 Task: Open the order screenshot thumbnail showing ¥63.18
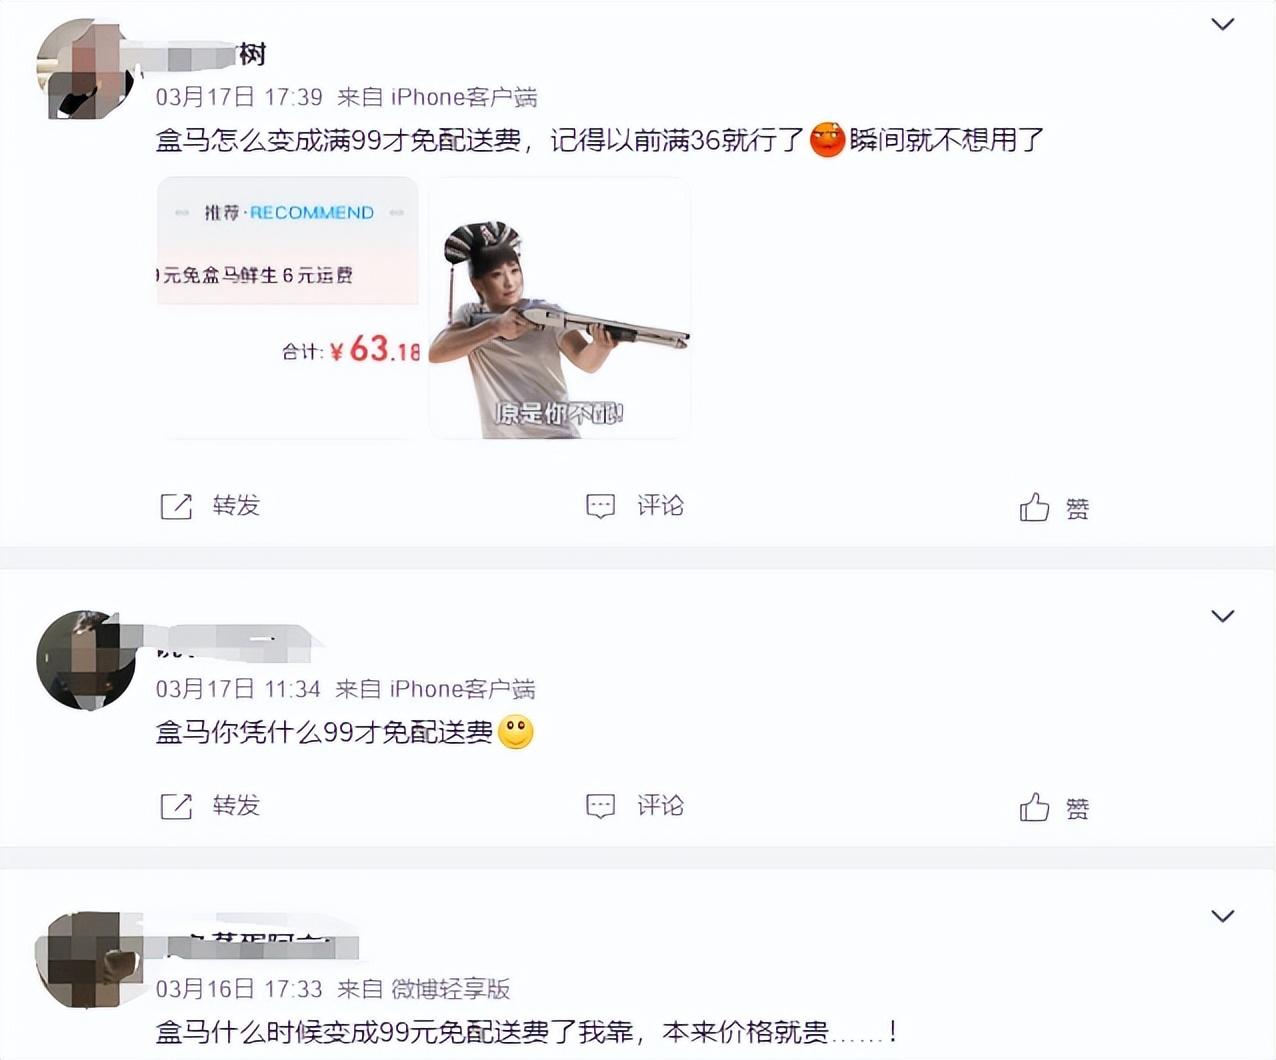(x=288, y=308)
